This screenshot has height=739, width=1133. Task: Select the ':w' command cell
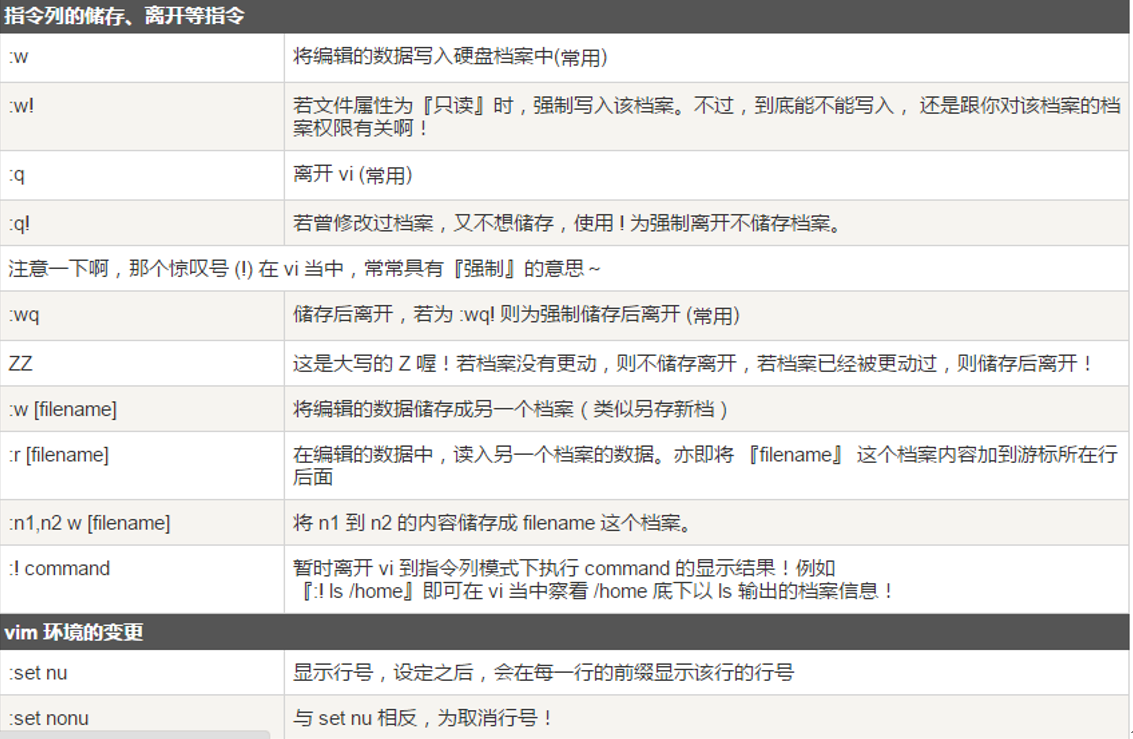pyautogui.click(x=142, y=57)
